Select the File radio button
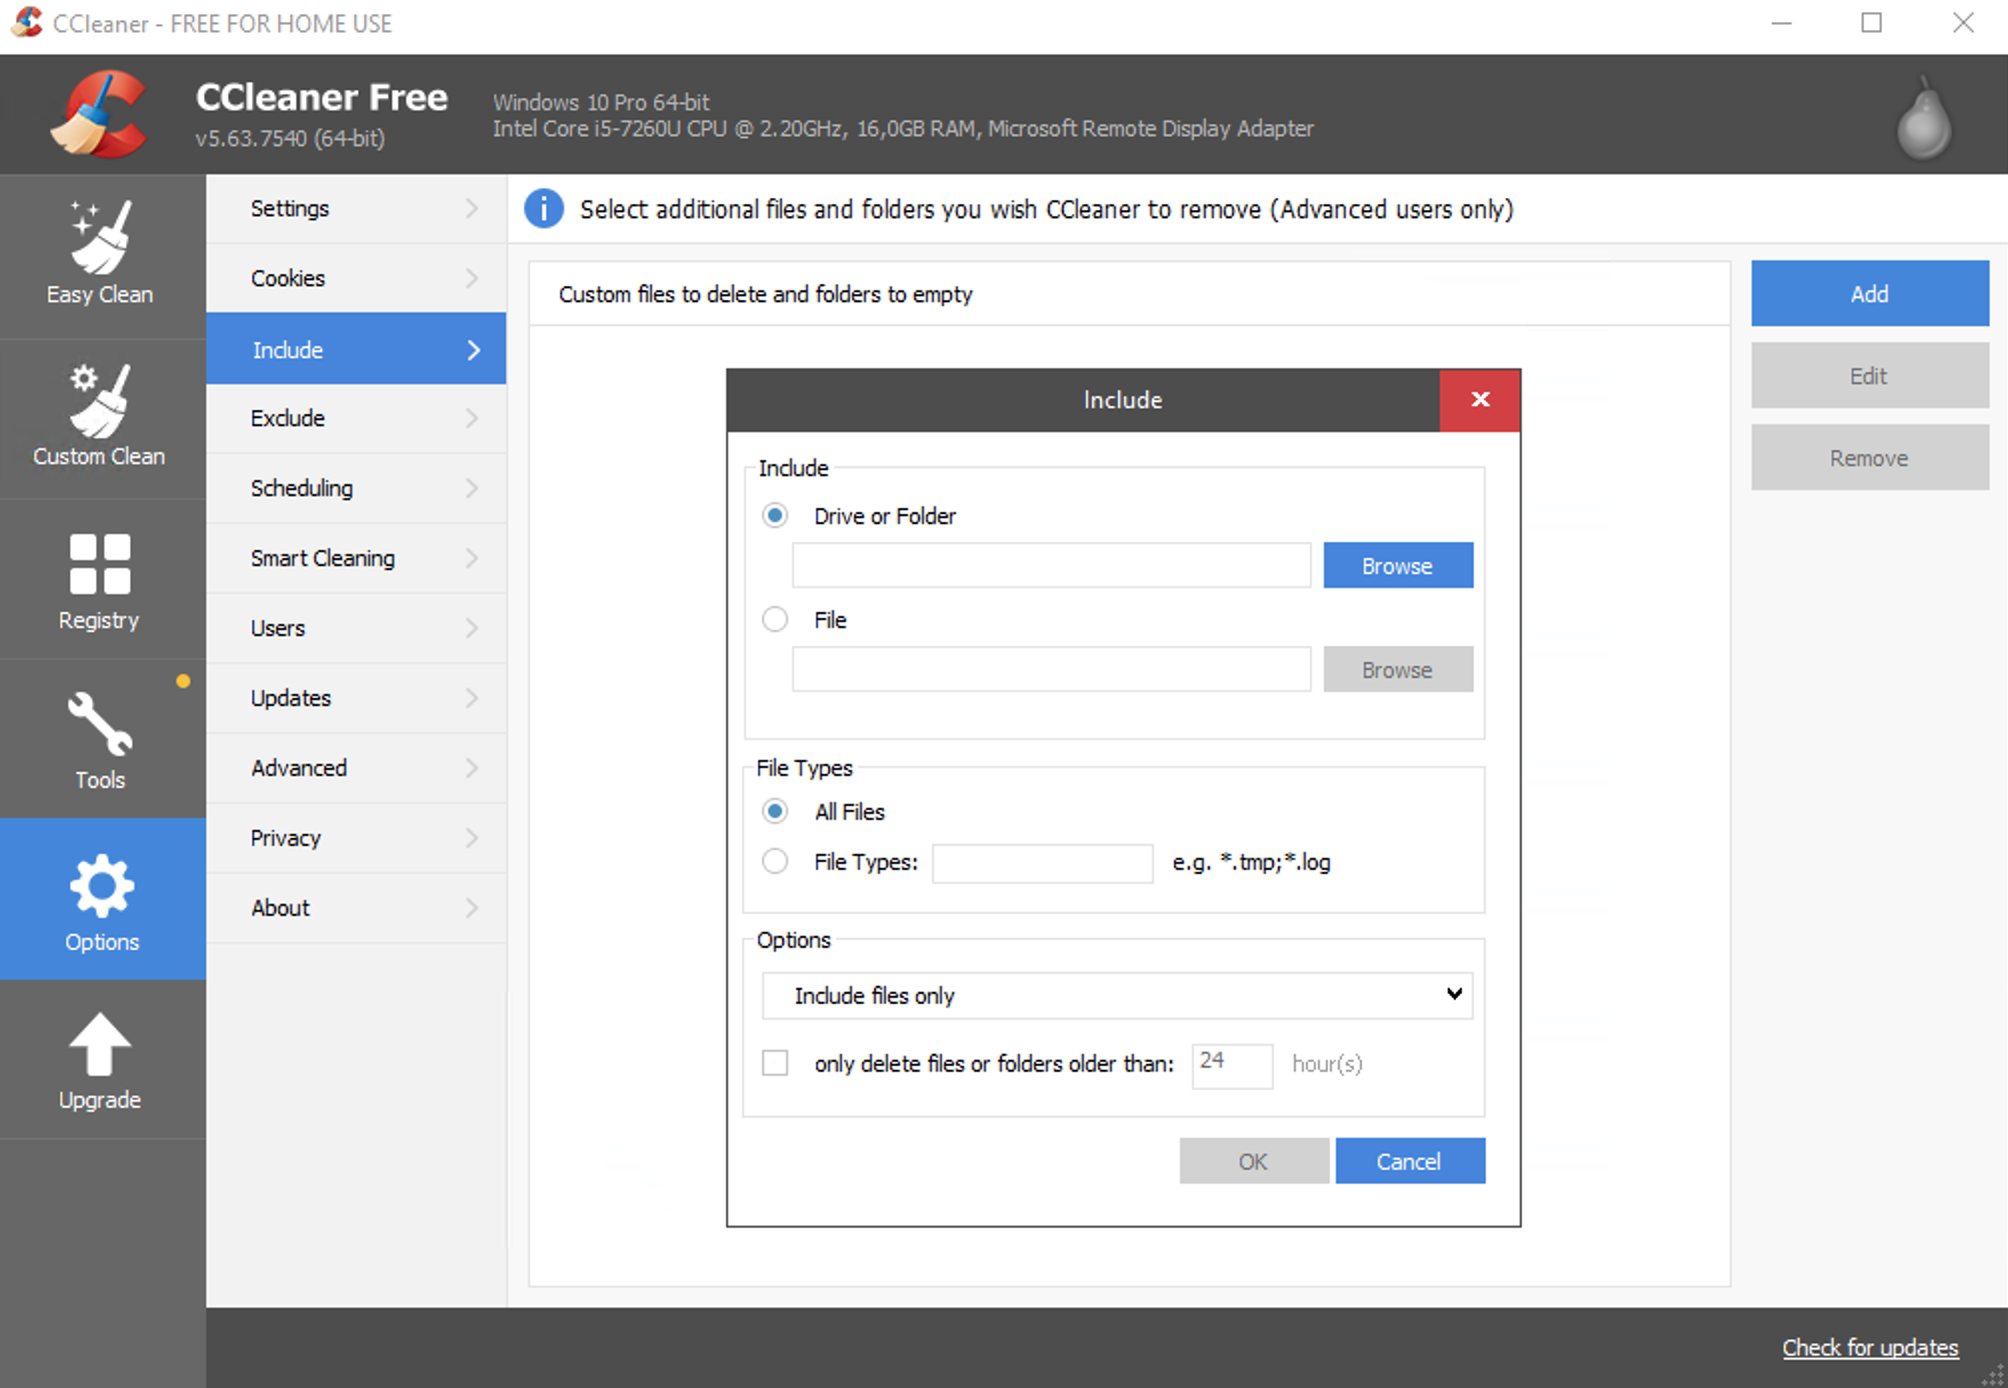This screenshot has width=2008, height=1388. coord(775,619)
